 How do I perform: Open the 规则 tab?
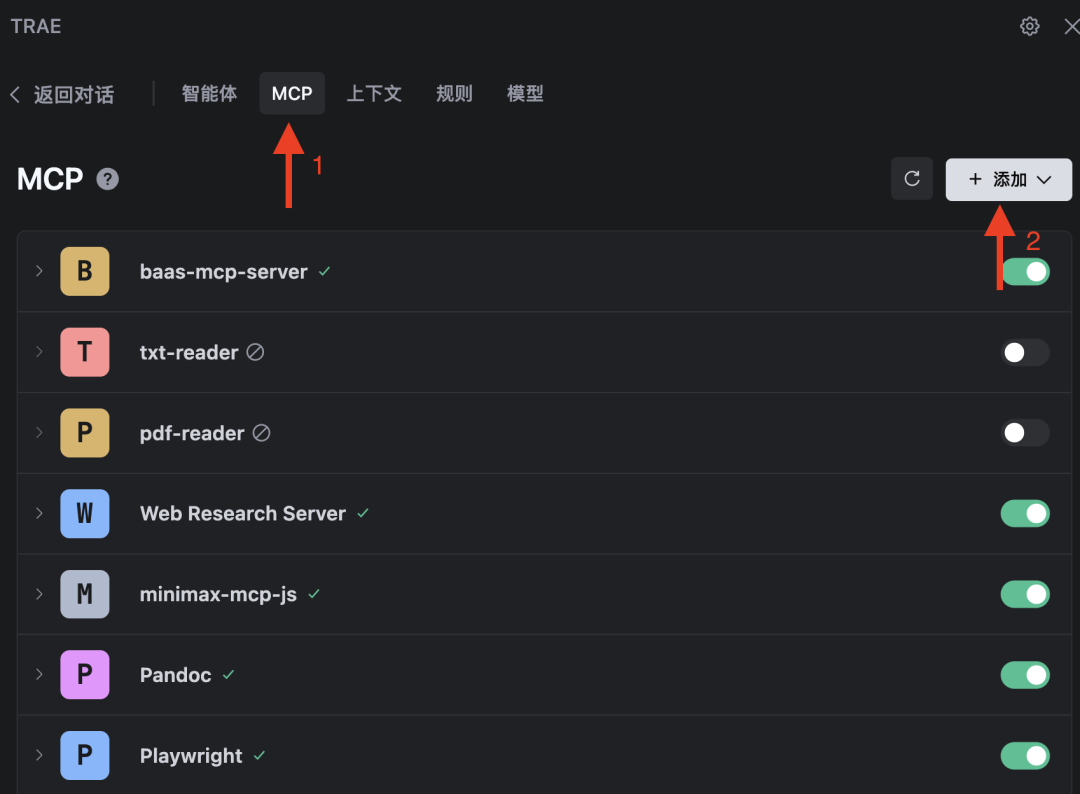point(455,94)
